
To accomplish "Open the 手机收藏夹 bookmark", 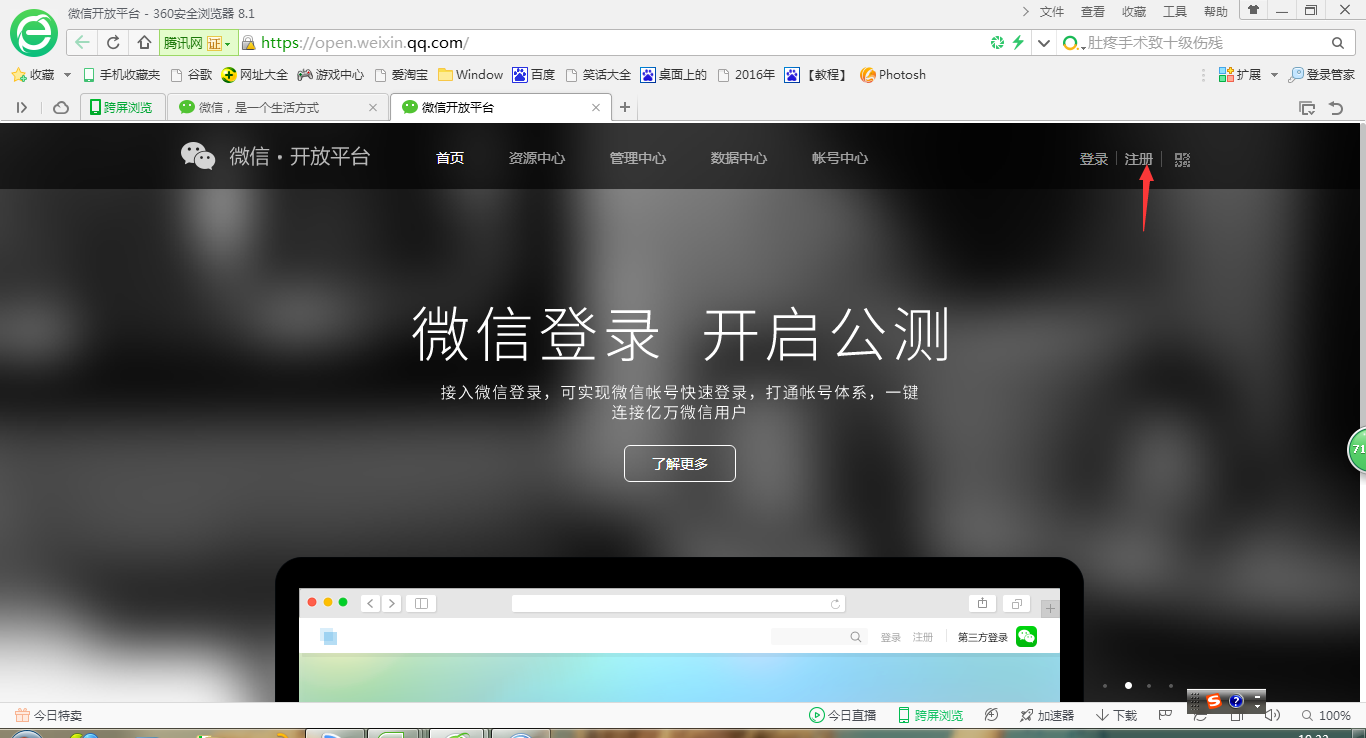I will pos(121,75).
